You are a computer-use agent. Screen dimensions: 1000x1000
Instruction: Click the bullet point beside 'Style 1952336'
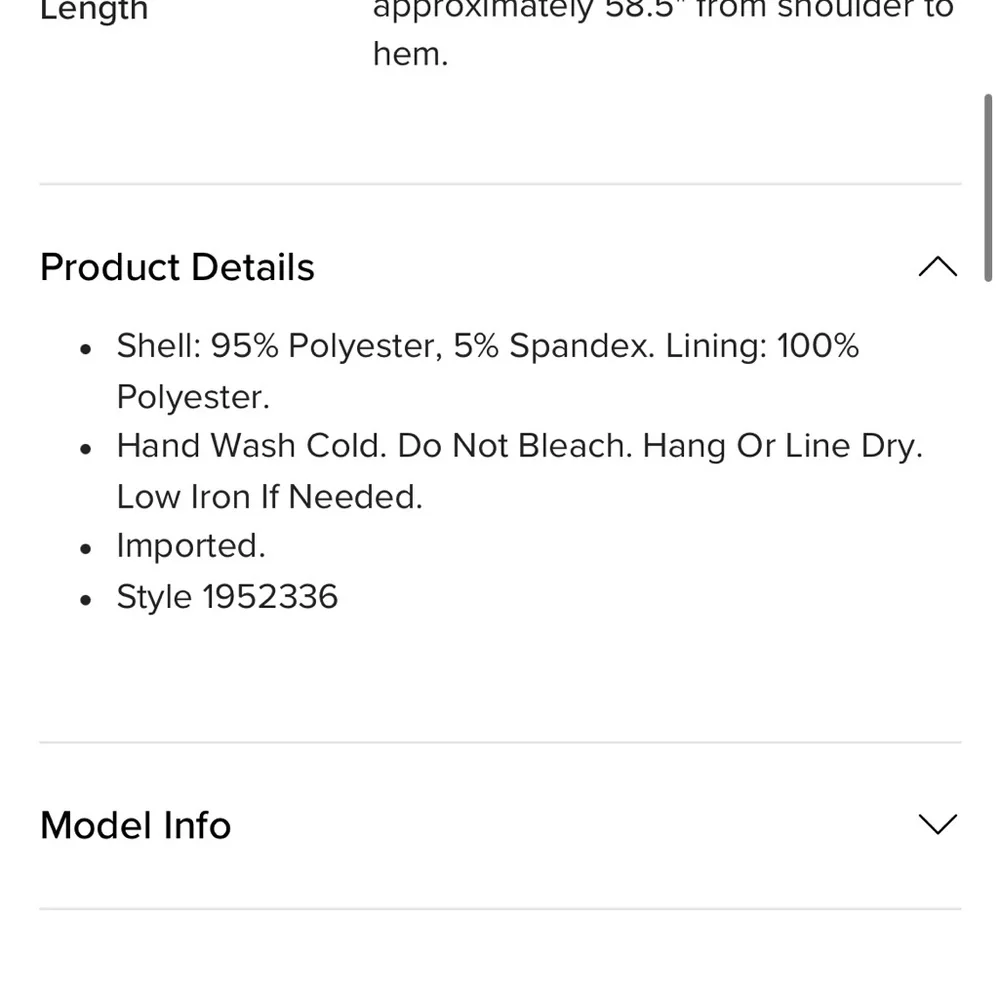[86, 599]
